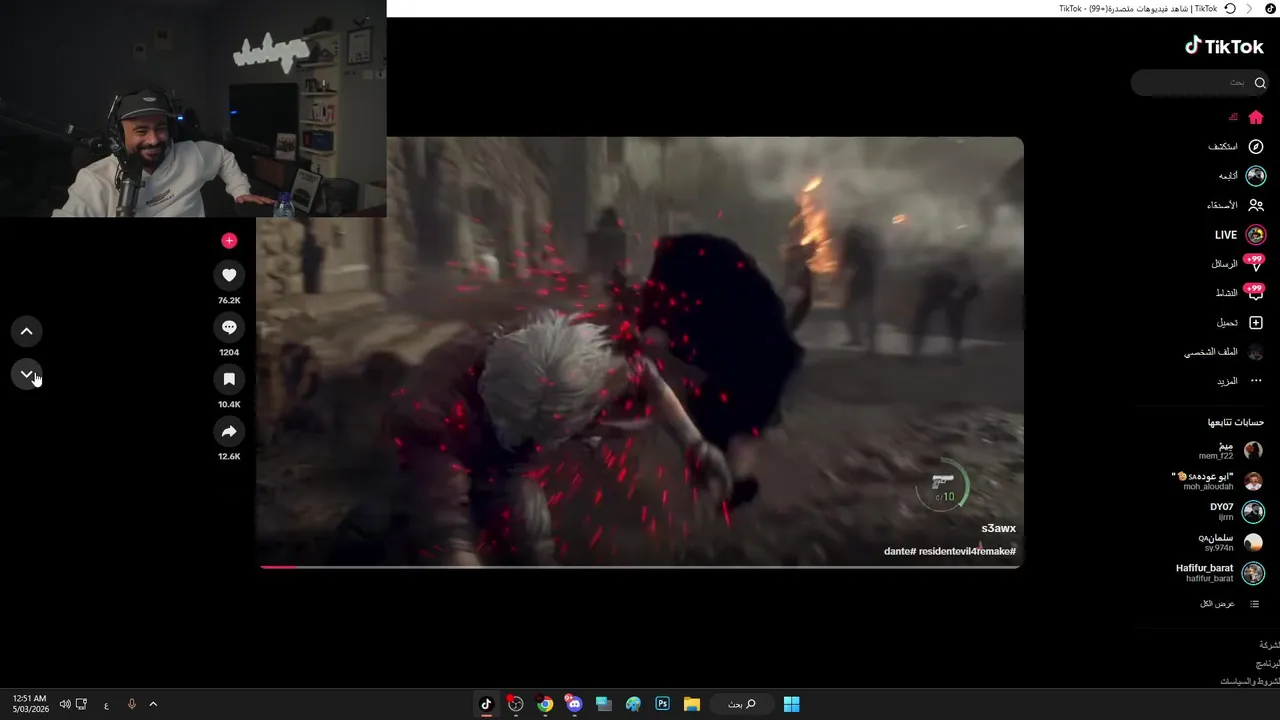Open the TikTok home icon in sidebar
This screenshot has height=720, width=1280.
point(1256,117)
